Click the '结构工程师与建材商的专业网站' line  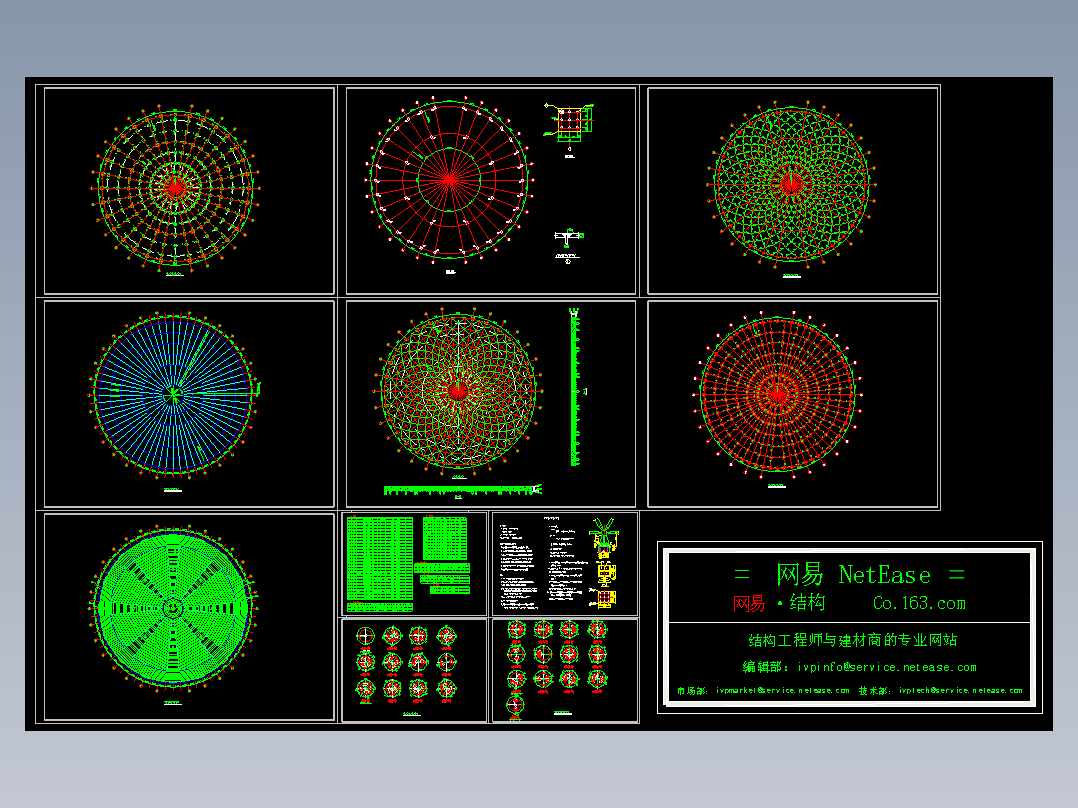pos(852,640)
